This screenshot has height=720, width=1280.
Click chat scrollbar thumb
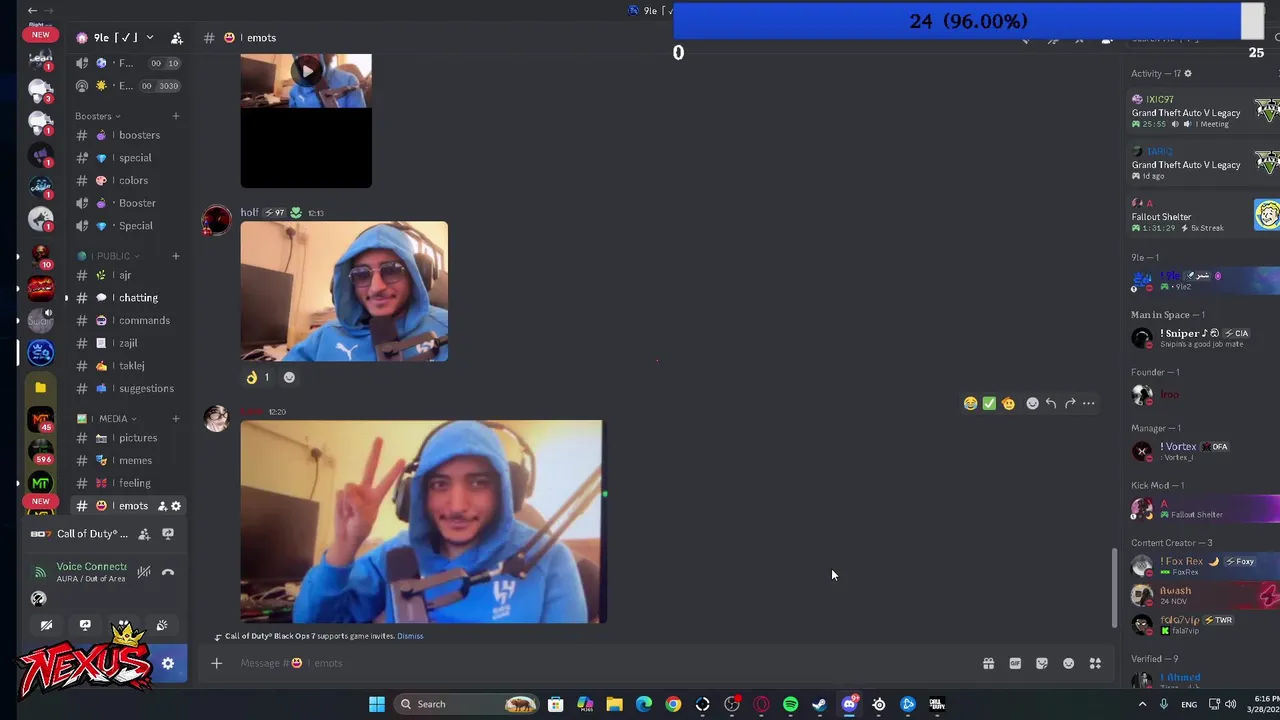(1114, 588)
